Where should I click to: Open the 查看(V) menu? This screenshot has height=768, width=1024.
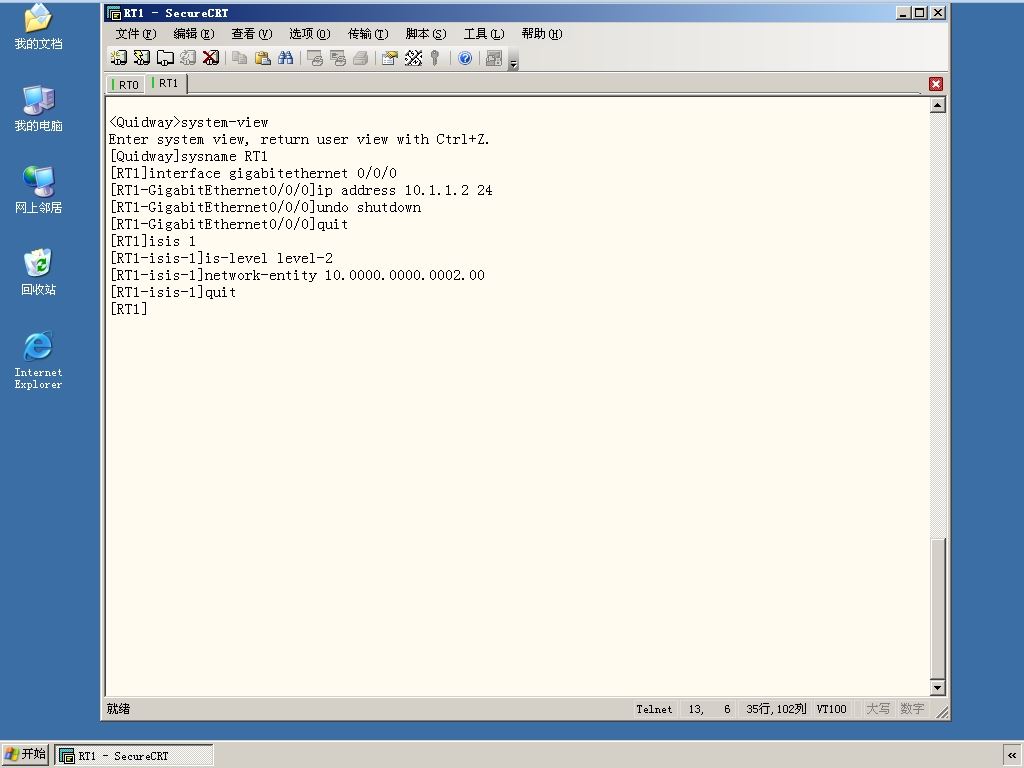[251, 33]
